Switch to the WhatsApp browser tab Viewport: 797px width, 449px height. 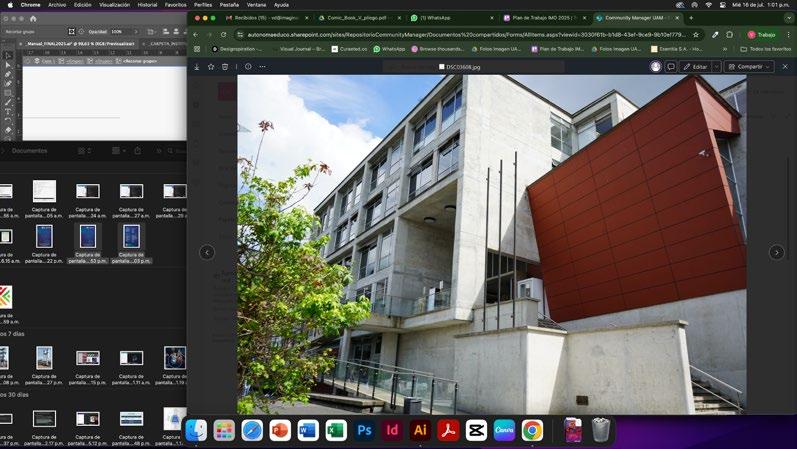click(452, 18)
